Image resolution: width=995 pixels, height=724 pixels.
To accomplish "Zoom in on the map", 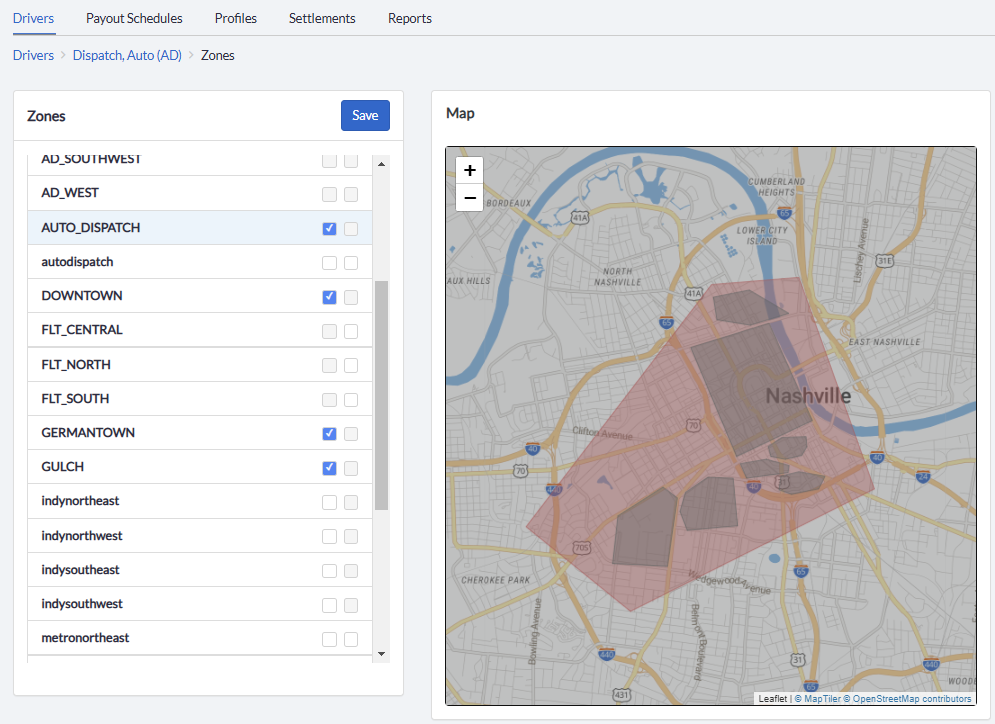I will pyautogui.click(x=469, y=170).
